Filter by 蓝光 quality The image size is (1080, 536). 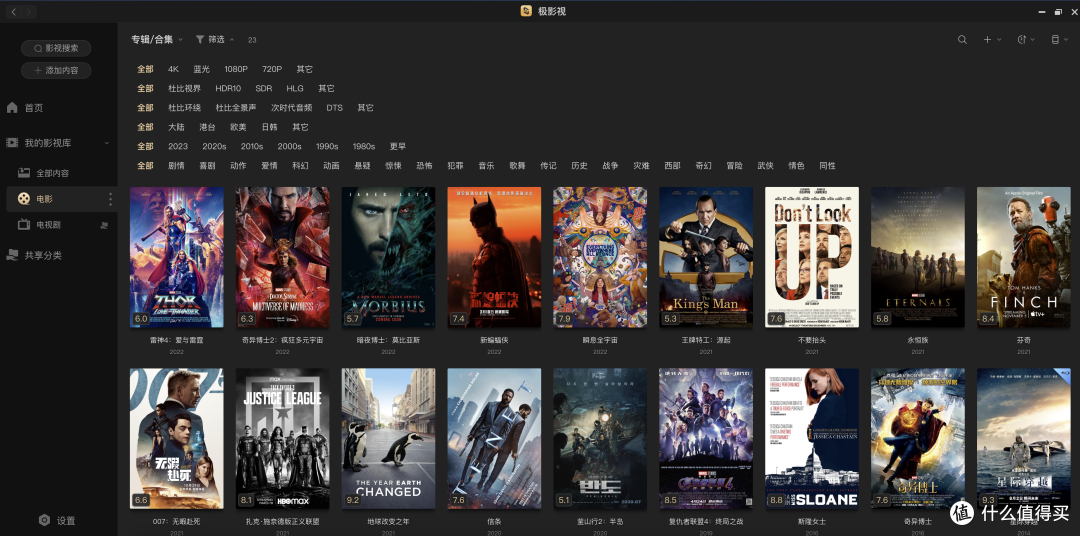(201, 69)
